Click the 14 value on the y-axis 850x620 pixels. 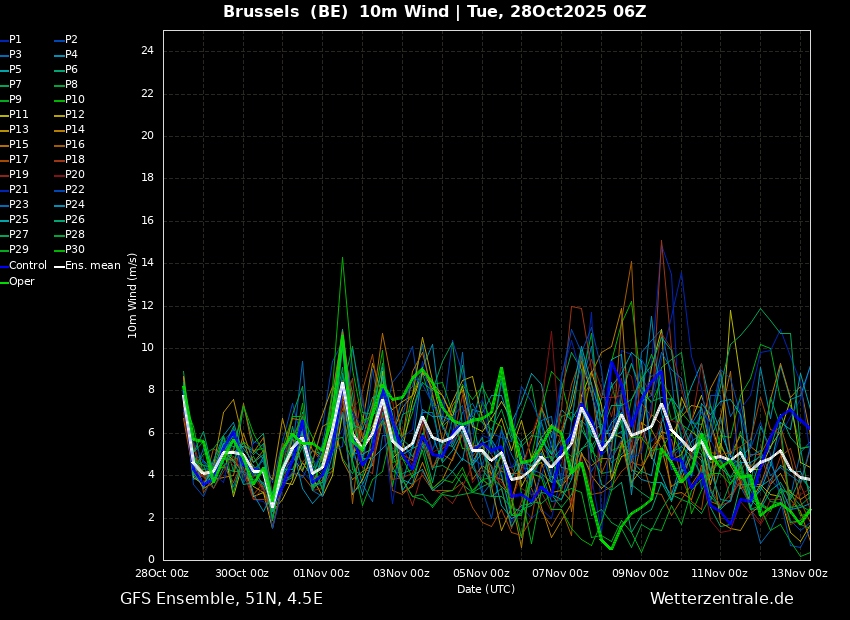pos(147,263)
